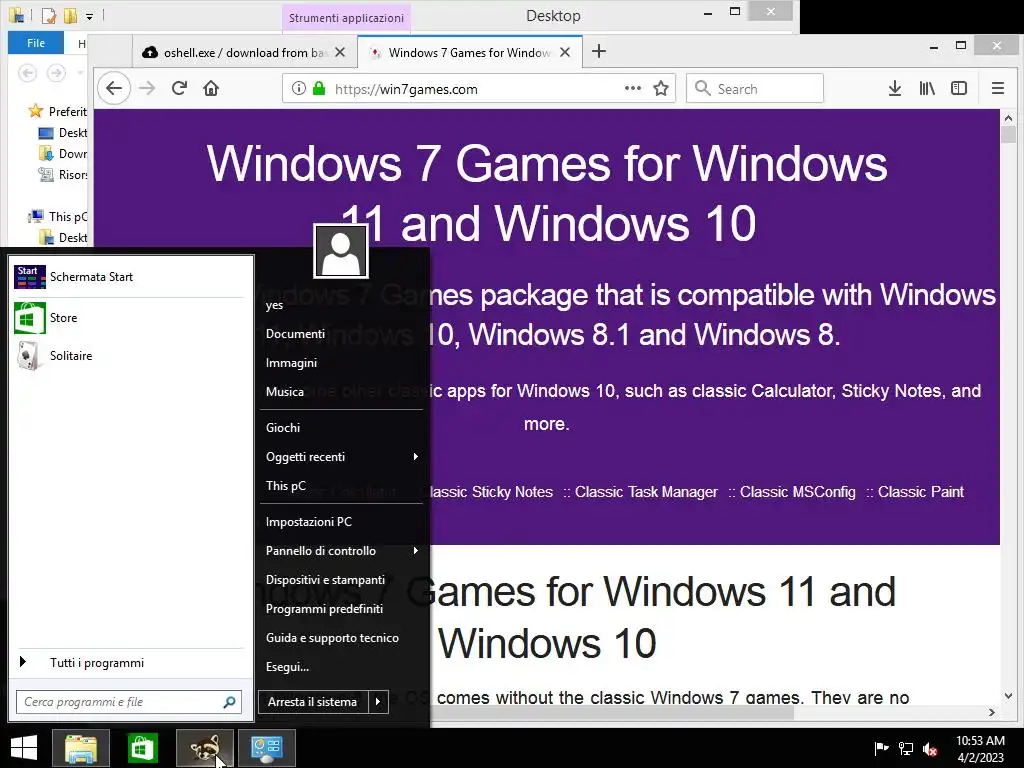This screenshot has height=768, width=1024.
Task: Click the raccoon taskbar icon
Action: click(204, 748)
